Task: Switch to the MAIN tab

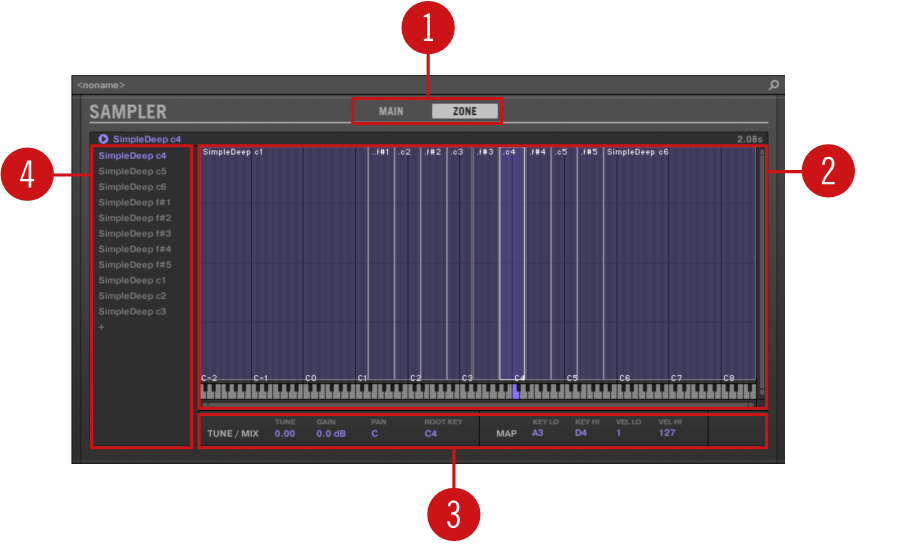Action: tap(391, 111)
